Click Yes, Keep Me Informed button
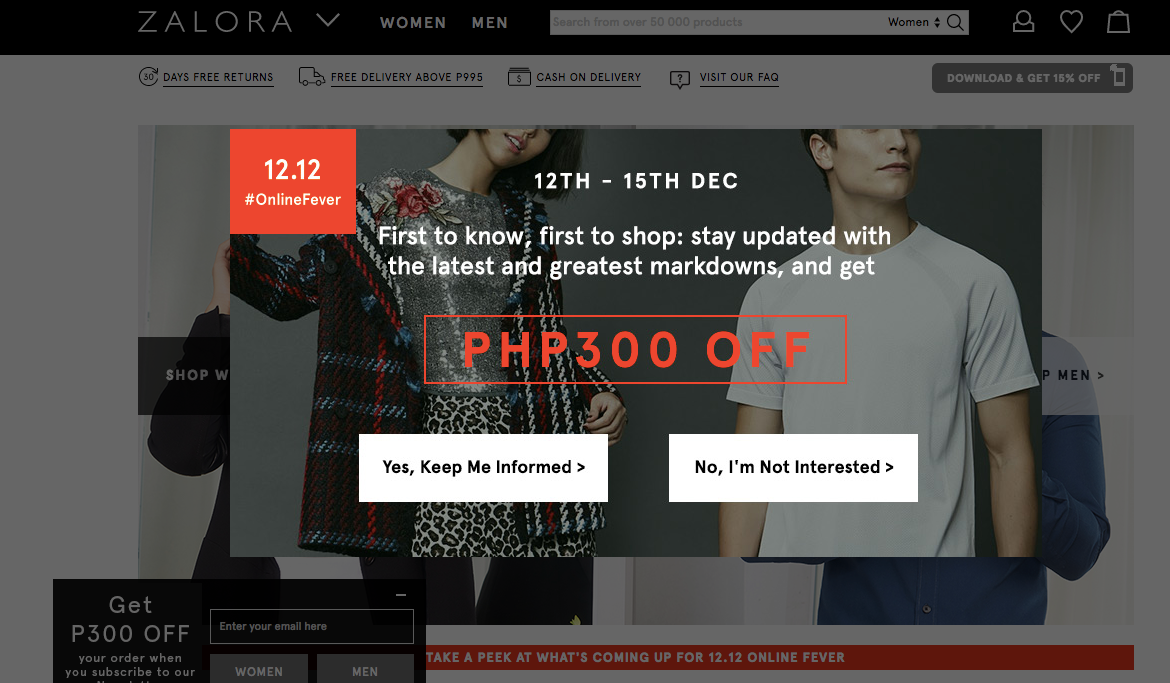 [484, 468]
